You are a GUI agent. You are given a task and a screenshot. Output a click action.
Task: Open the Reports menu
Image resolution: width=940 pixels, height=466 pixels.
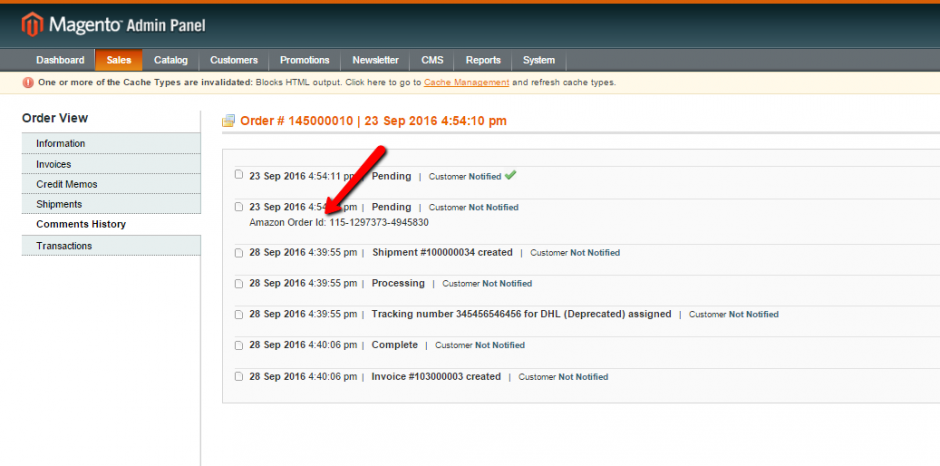click(x=483, y=60)
